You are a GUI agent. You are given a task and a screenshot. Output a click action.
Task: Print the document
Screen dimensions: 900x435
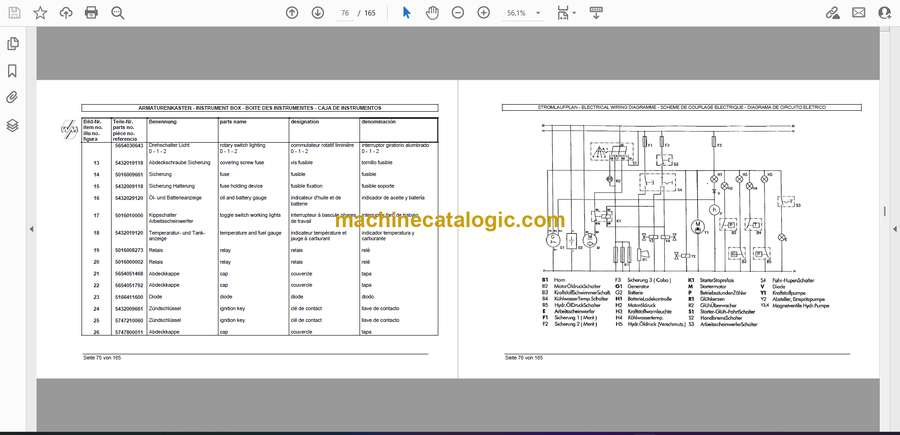pyautogui.click(x=91, y=13)
